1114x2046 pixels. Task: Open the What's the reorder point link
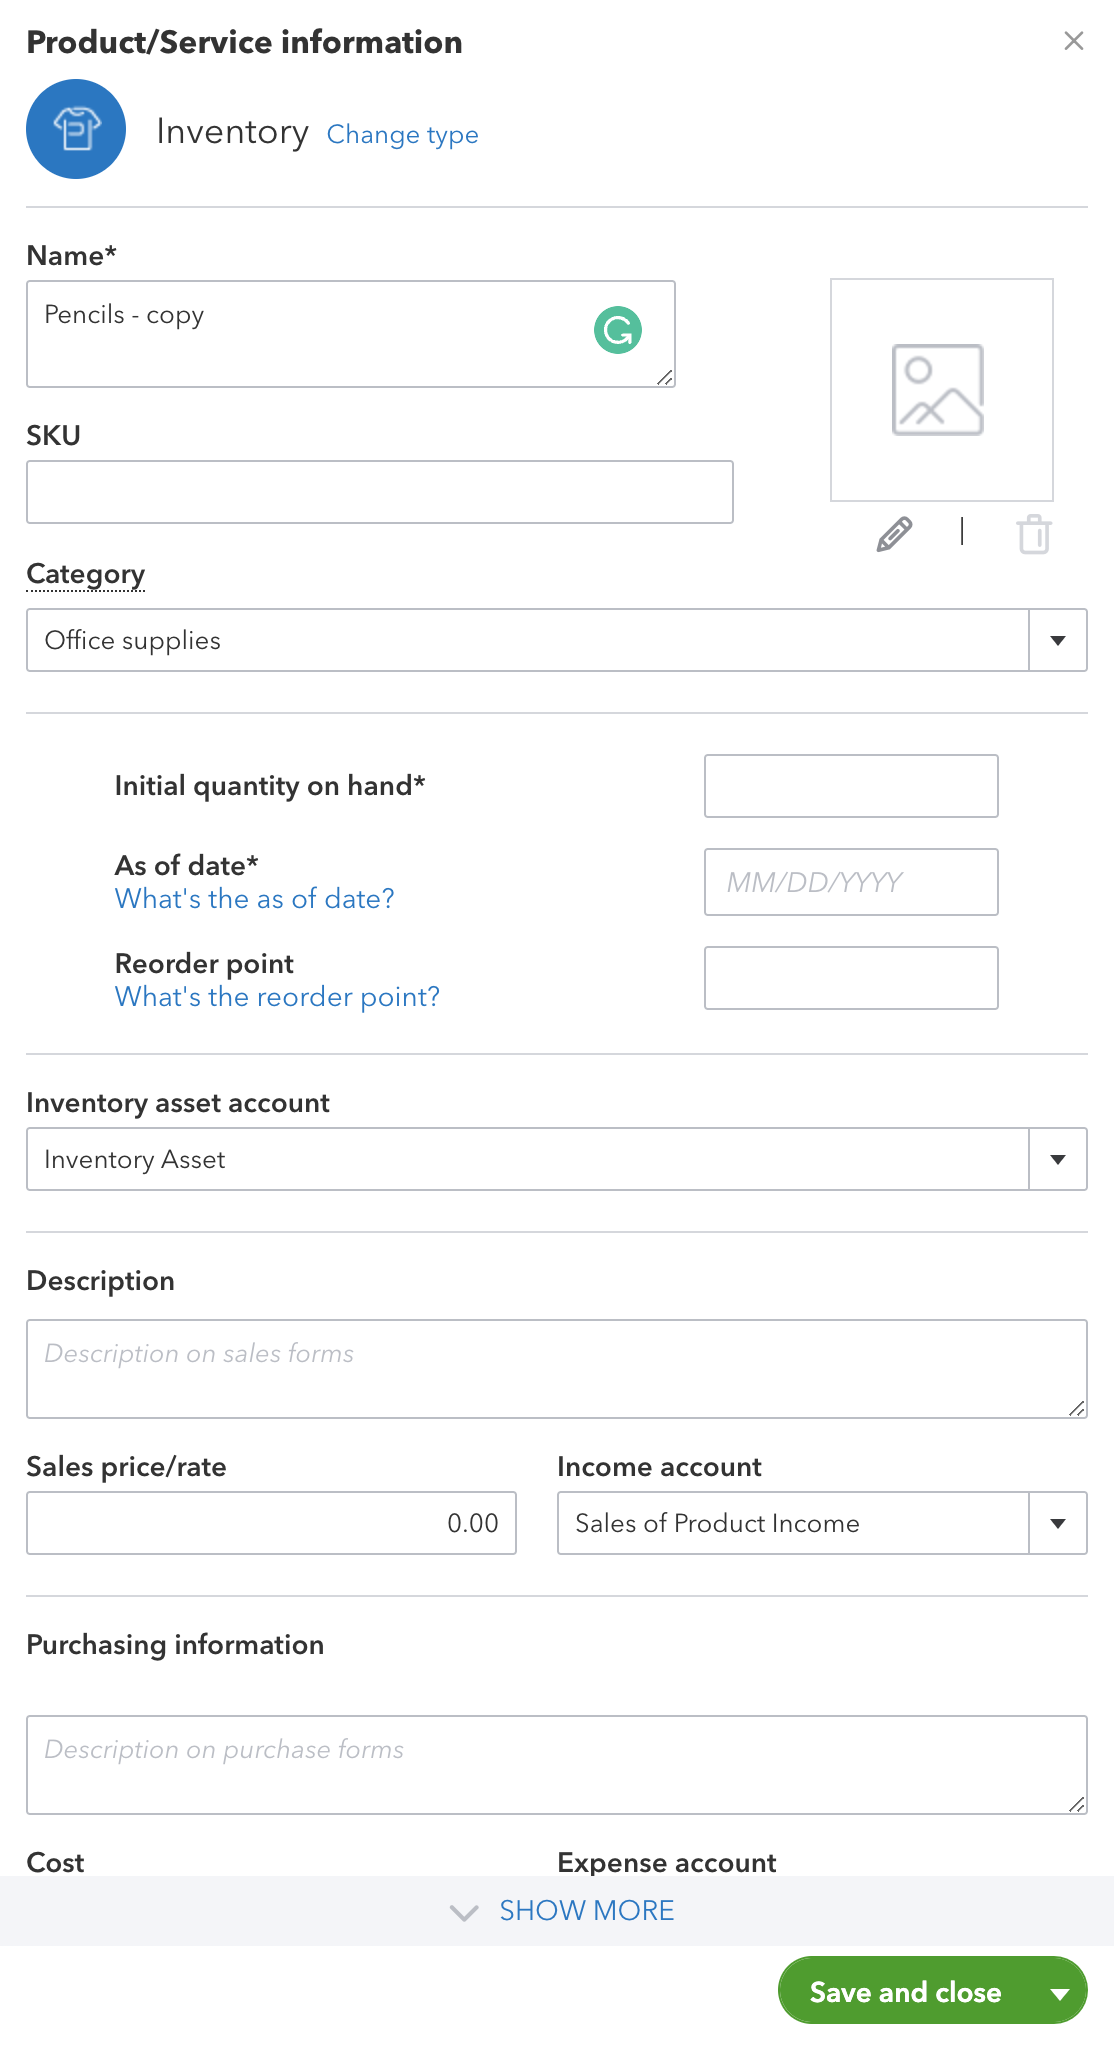(x=277, y=996)
